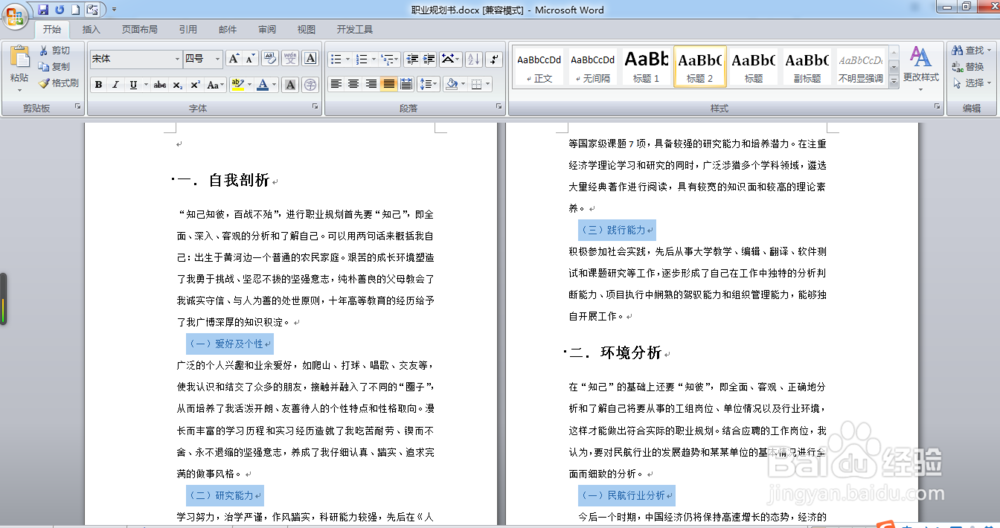The image size is (1000, 528).
Task: Select the 邮件 ribbon tab
Action: pyautogui.click(x=228, y=29)
